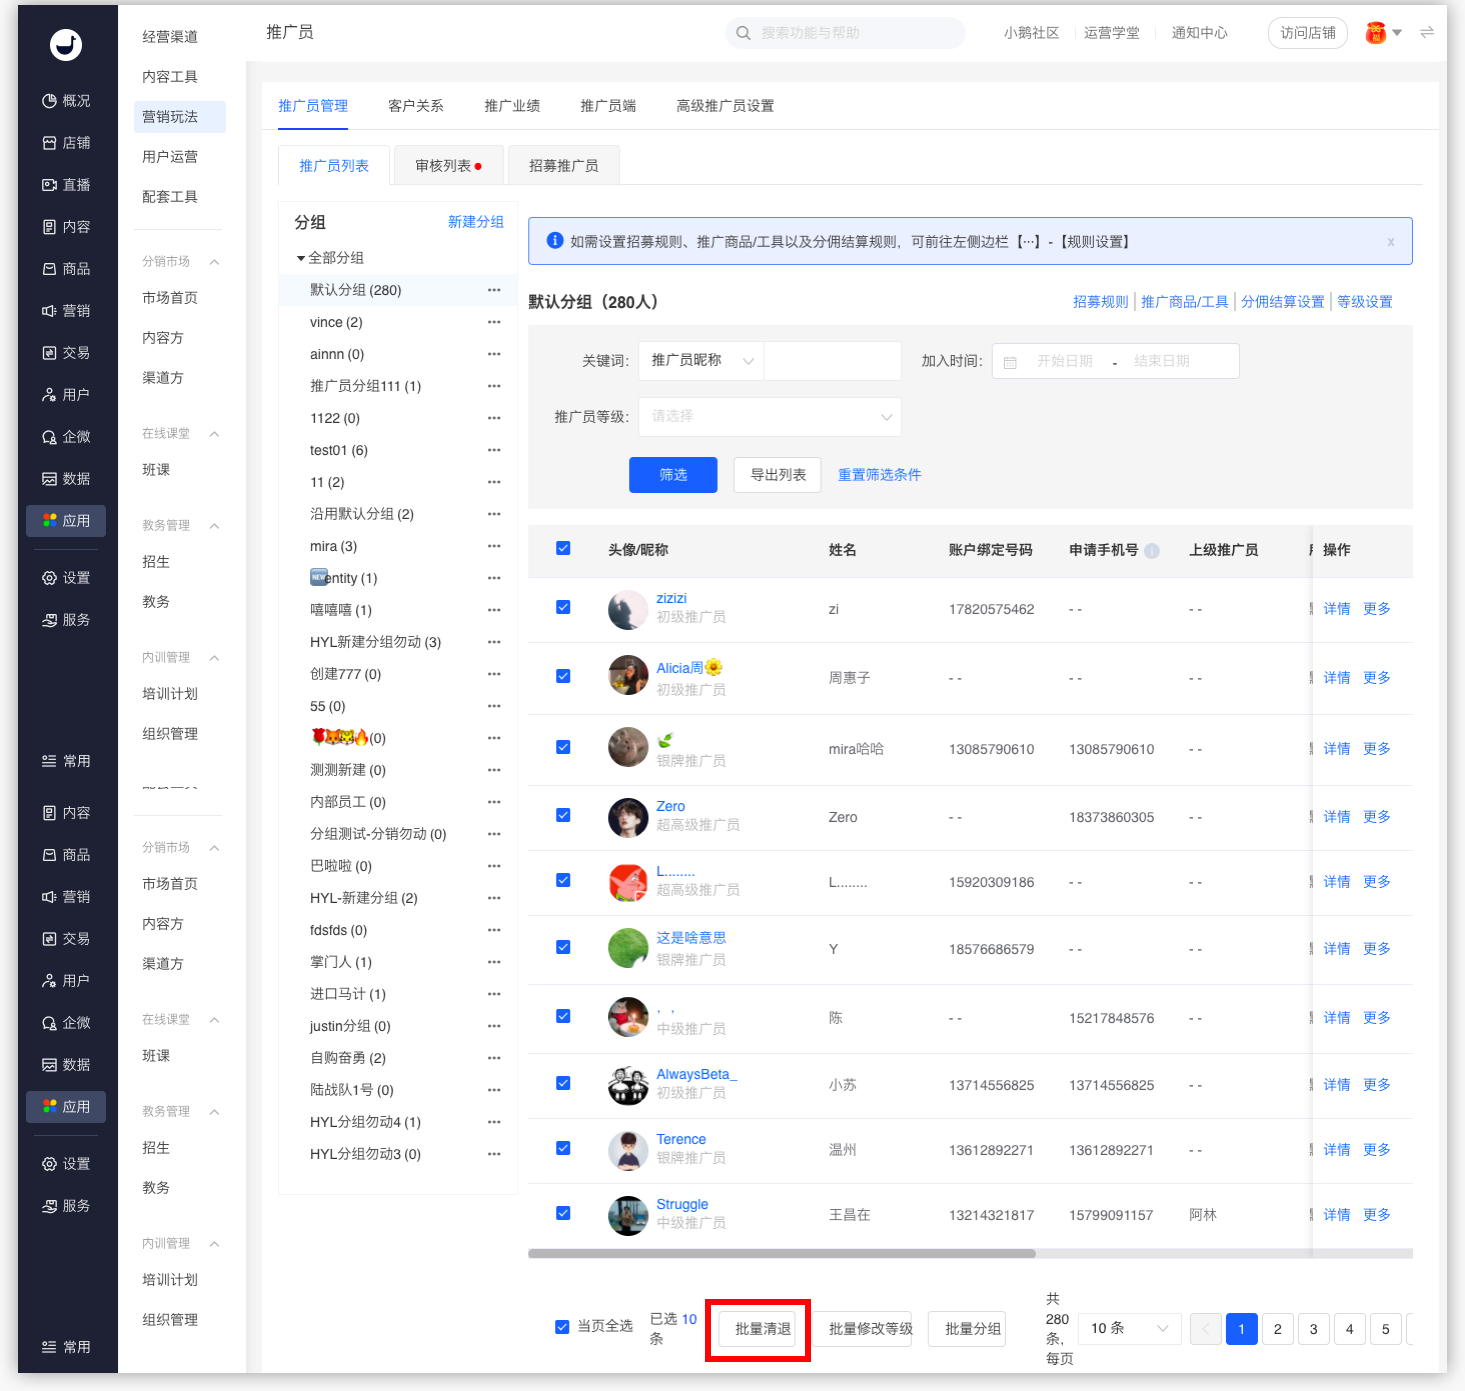Click the 批量清退 button
Image resolution: width=1465 pixels, height=1391 pixels.
tap(763, 1329)
